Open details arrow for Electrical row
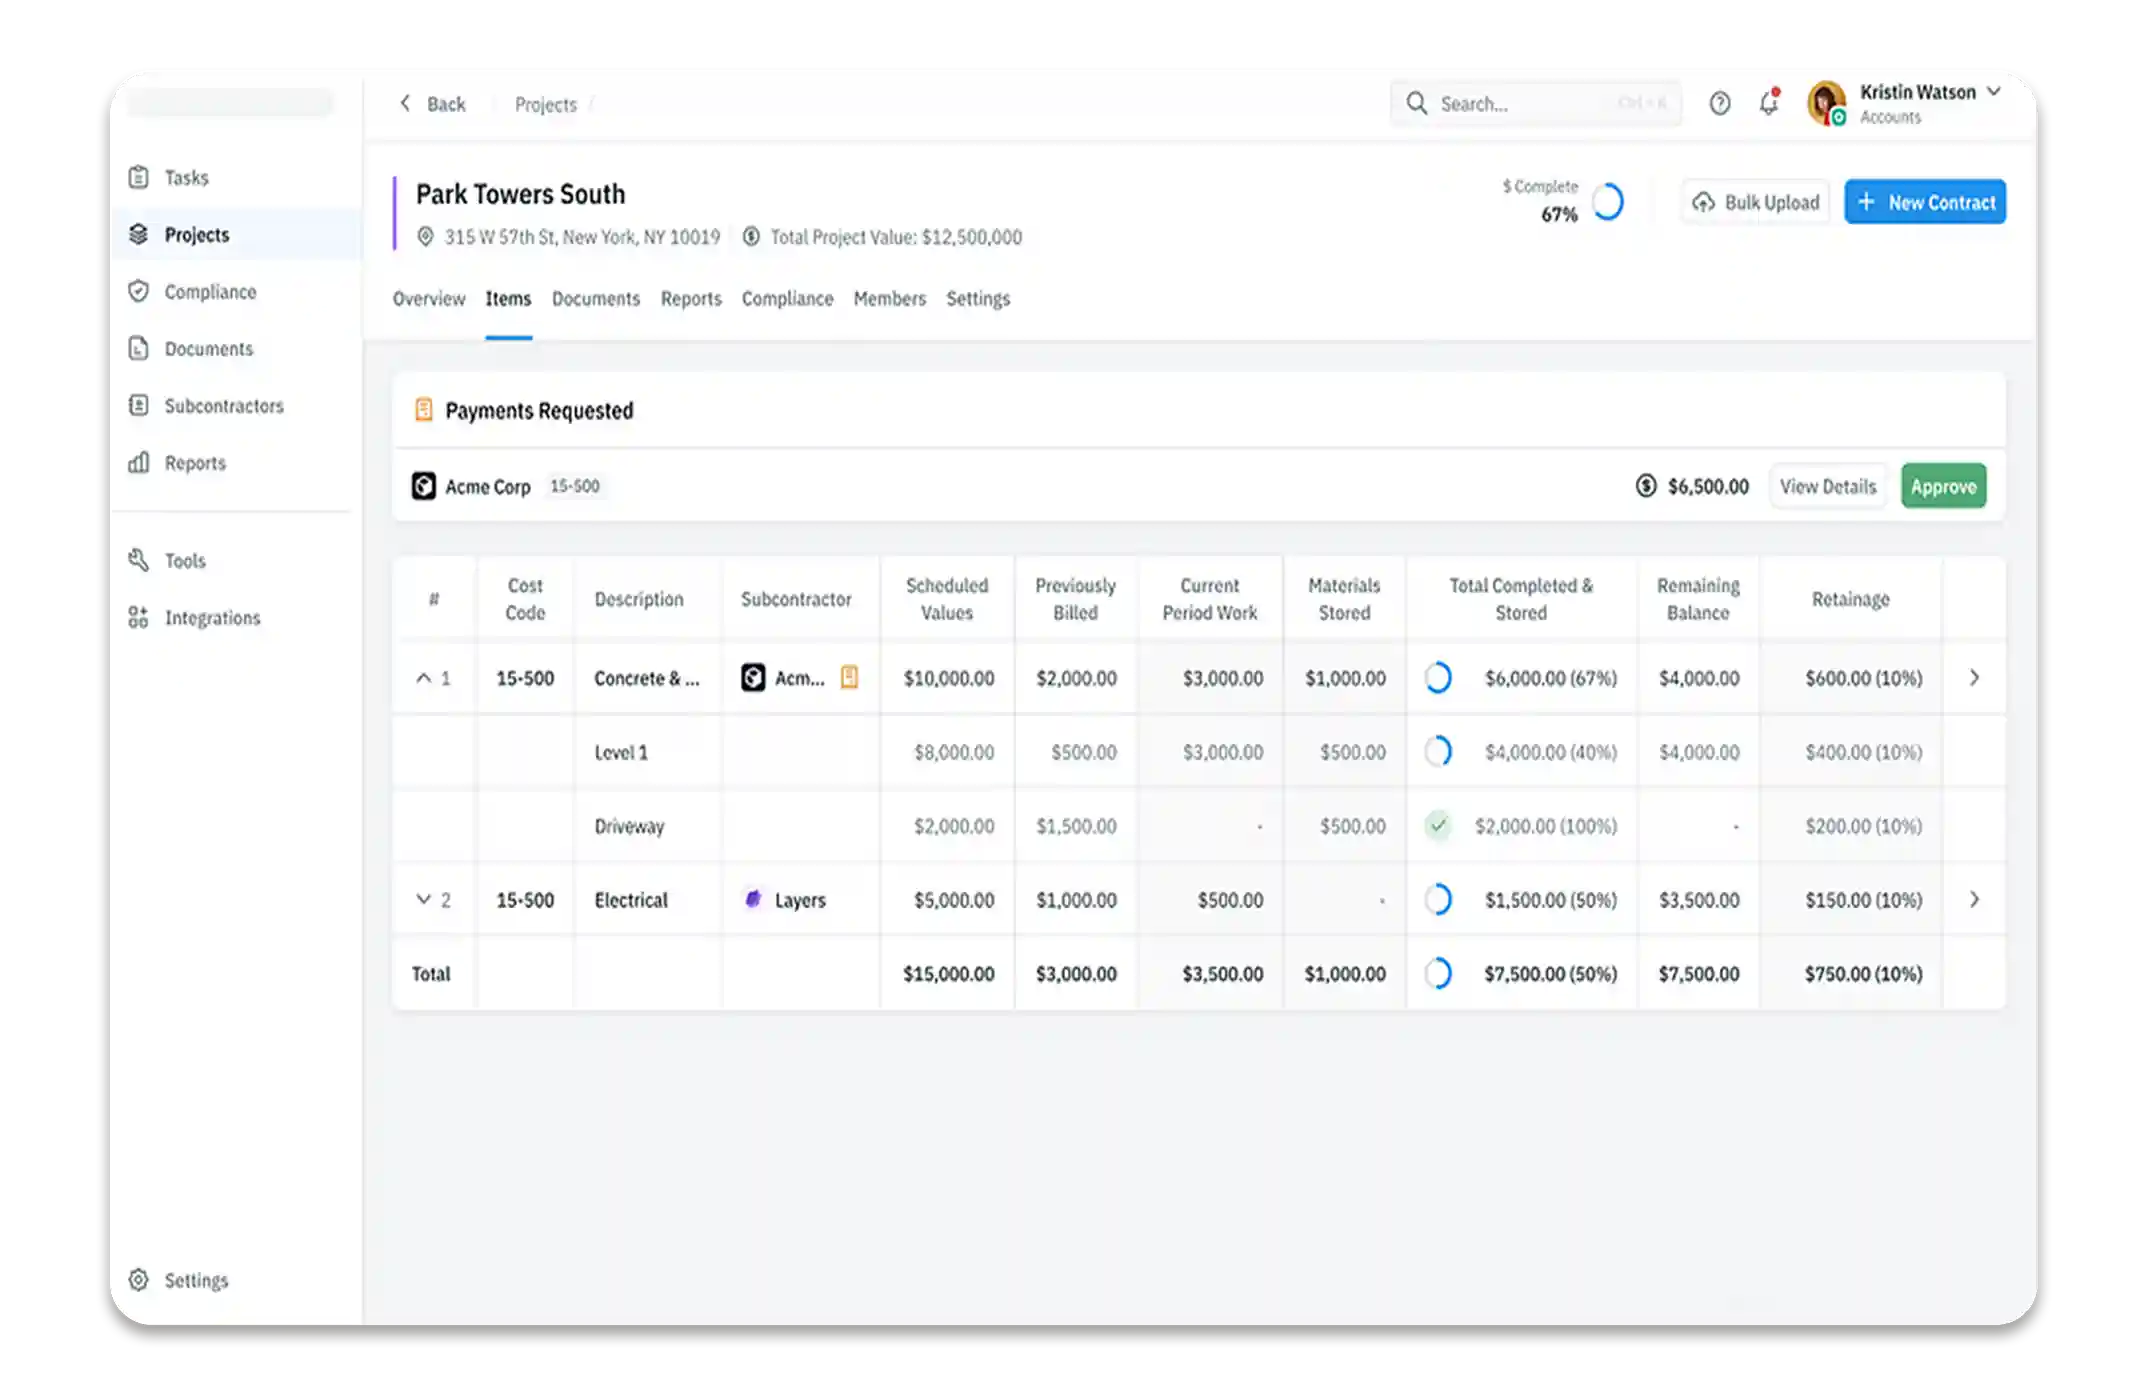This screenshot has height=1397, width=2147. tap(1974, 899)
